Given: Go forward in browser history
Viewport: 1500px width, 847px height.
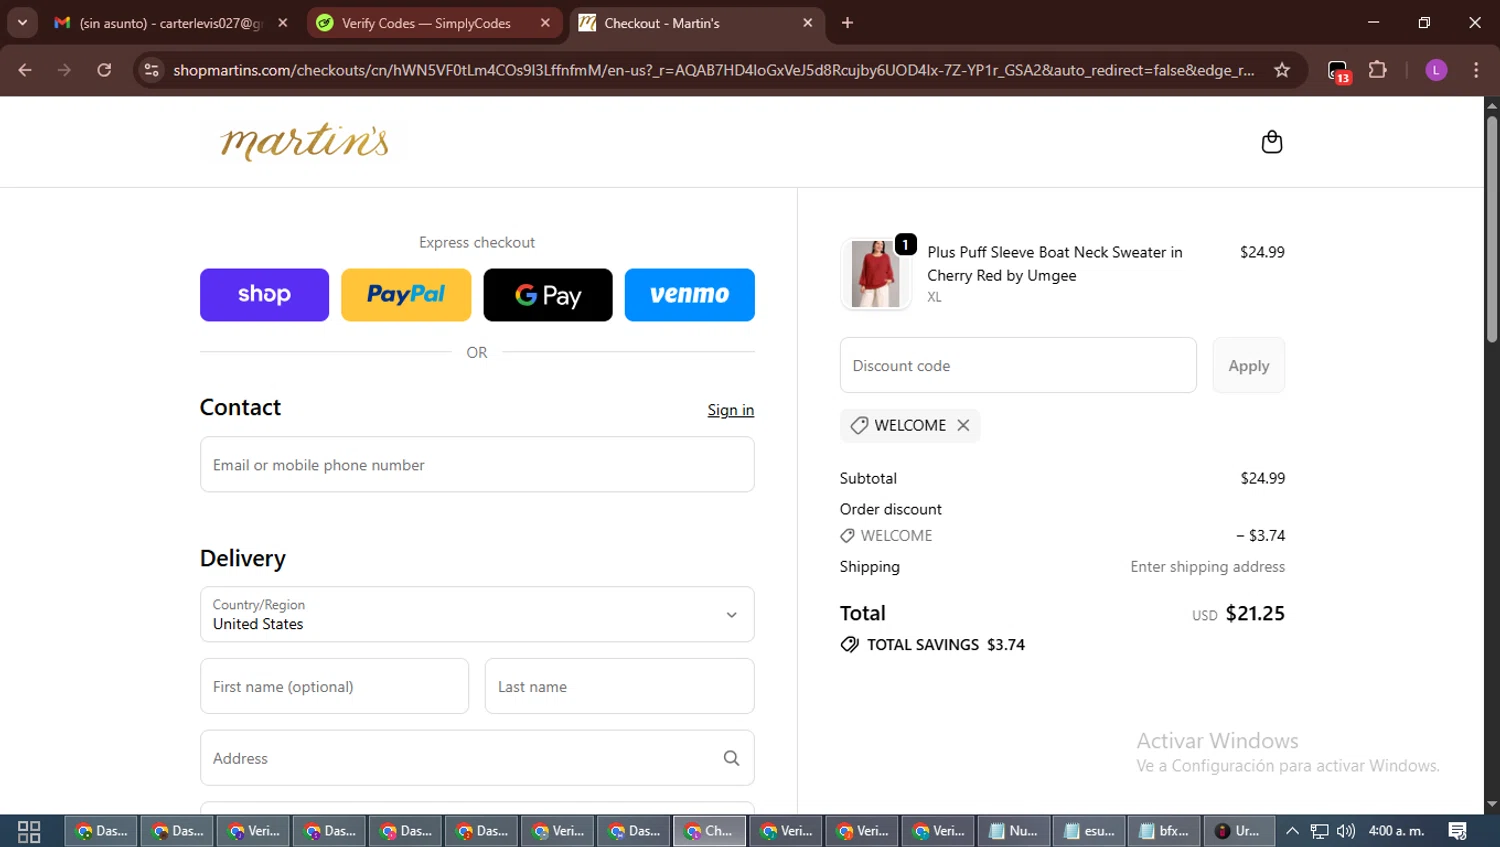Looking at the screenshot, I should [64, 70].
